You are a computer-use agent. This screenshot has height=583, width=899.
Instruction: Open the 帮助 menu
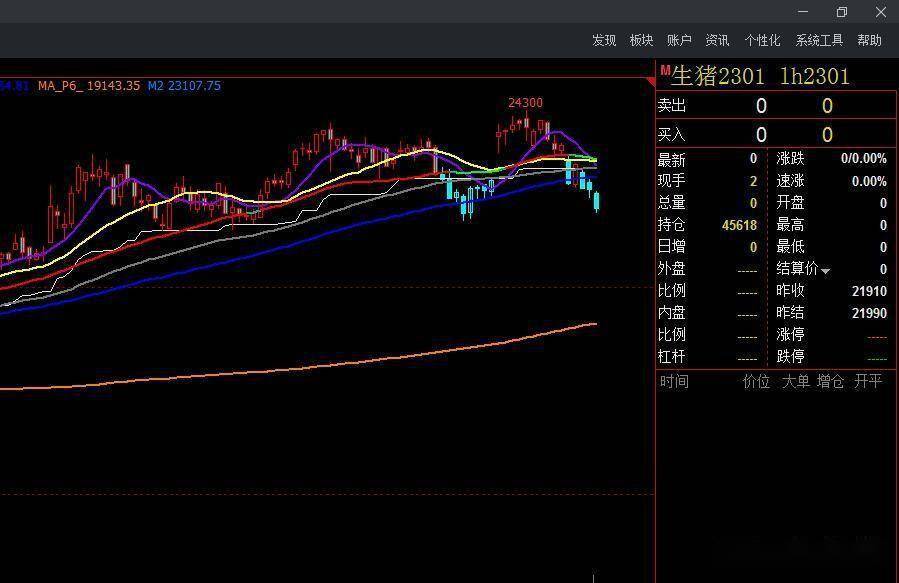(869, 40)
